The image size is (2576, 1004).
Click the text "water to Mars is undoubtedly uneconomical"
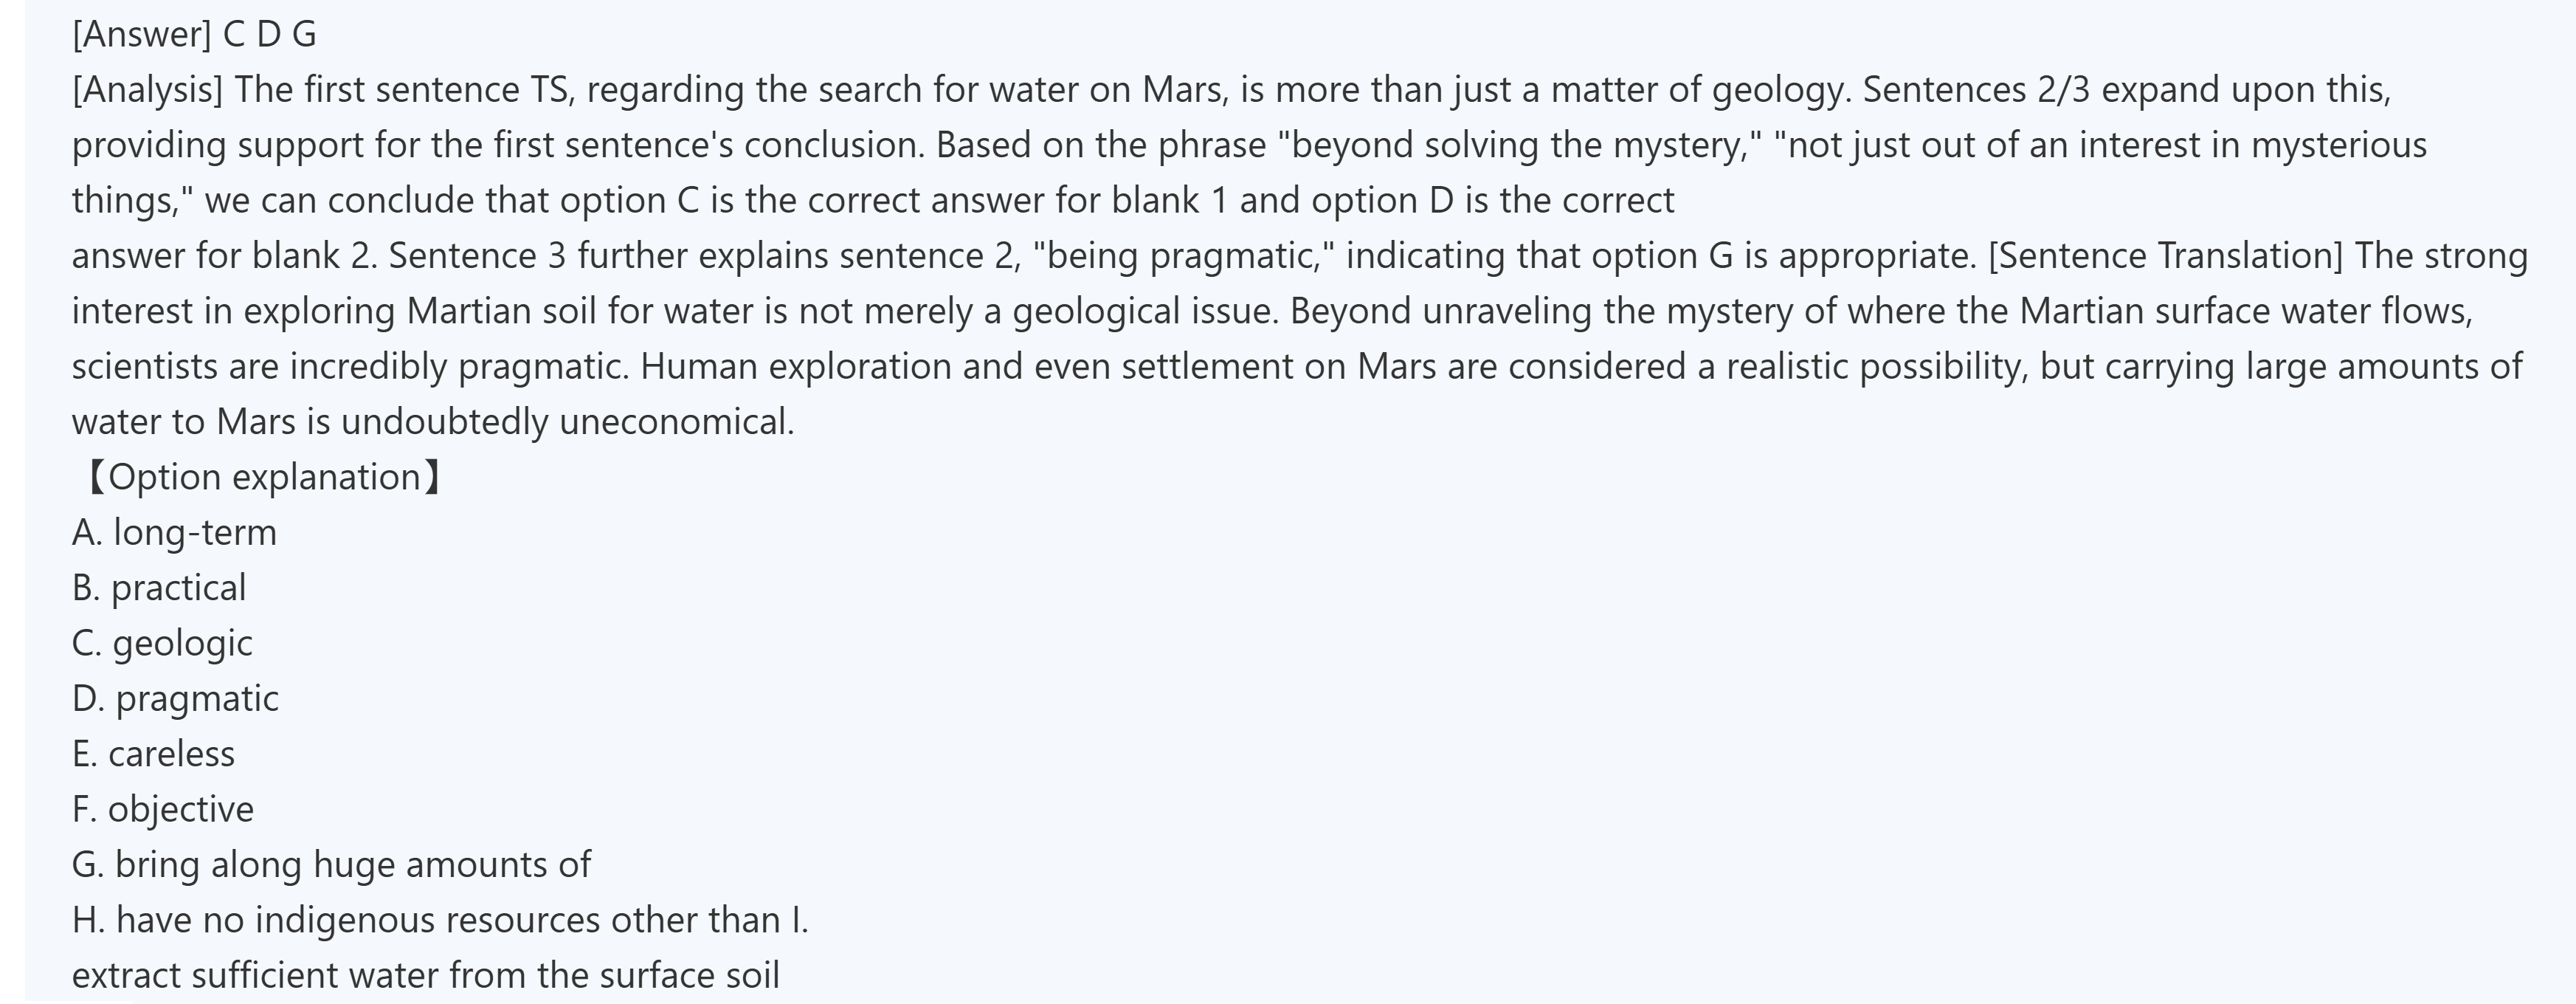pos(432,422)
